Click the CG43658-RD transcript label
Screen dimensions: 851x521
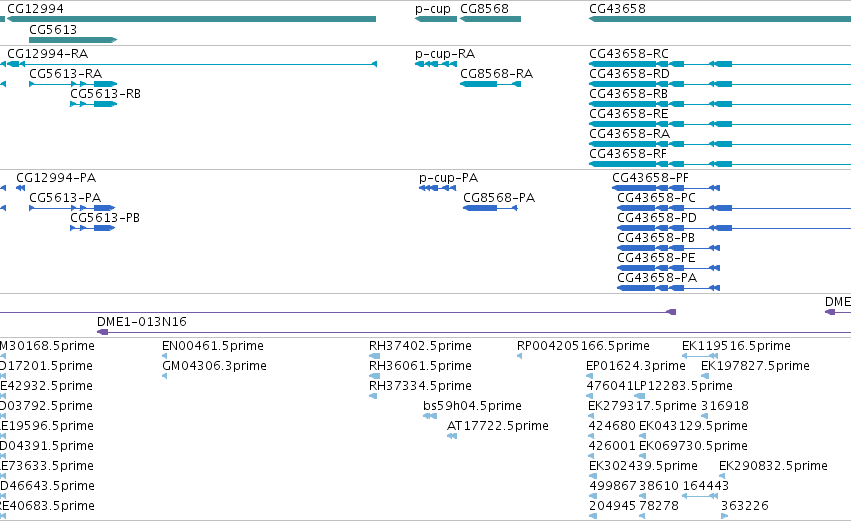point(629,74)
